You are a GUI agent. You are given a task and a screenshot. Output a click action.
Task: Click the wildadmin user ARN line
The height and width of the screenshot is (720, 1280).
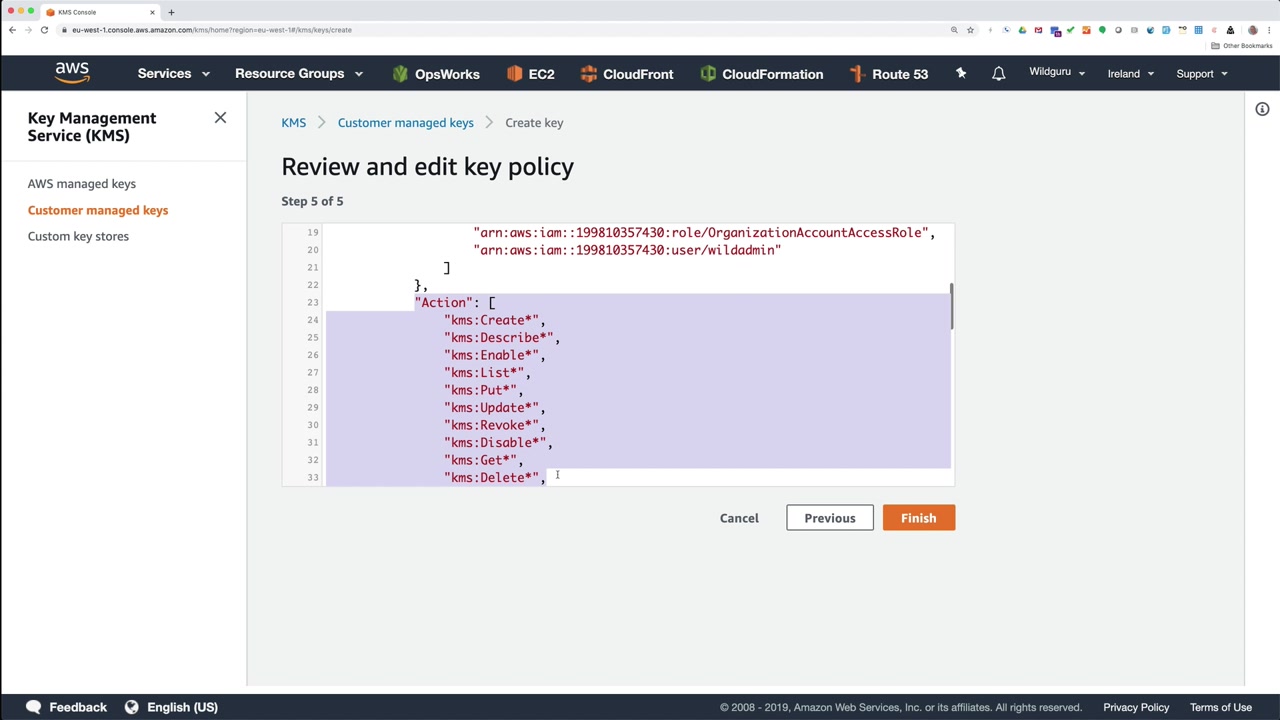coord(627,250)
